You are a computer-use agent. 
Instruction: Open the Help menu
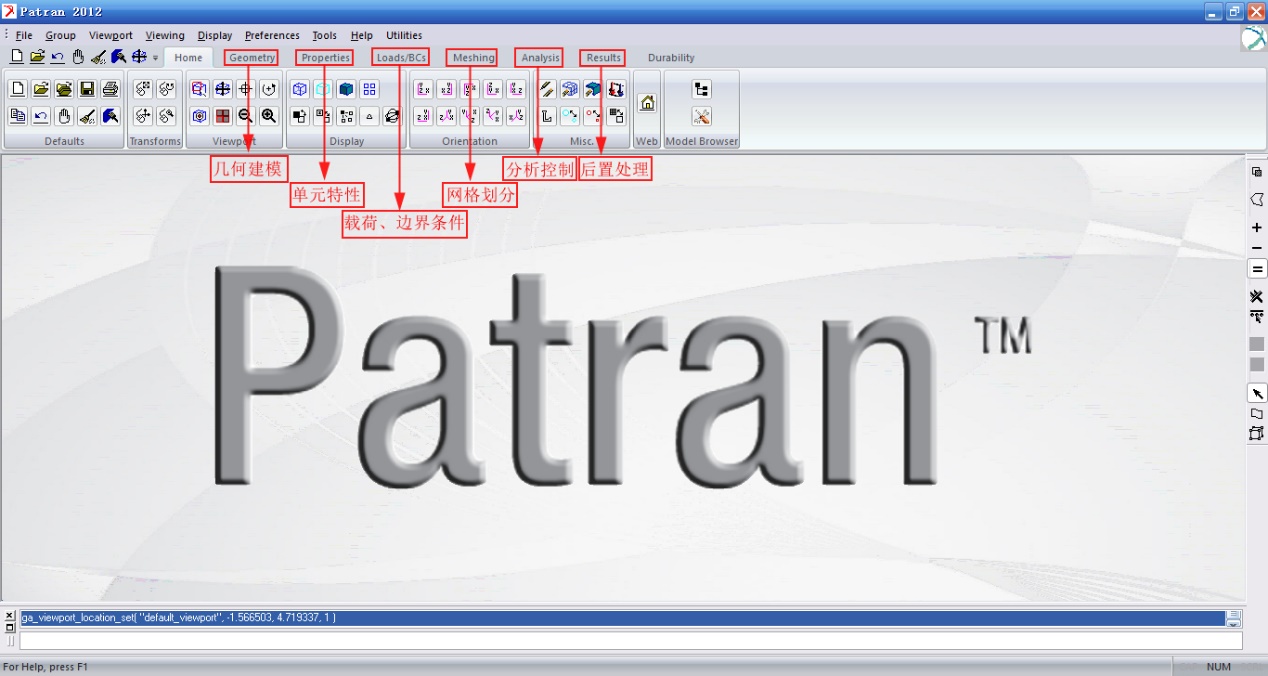(x=362, y=35)
